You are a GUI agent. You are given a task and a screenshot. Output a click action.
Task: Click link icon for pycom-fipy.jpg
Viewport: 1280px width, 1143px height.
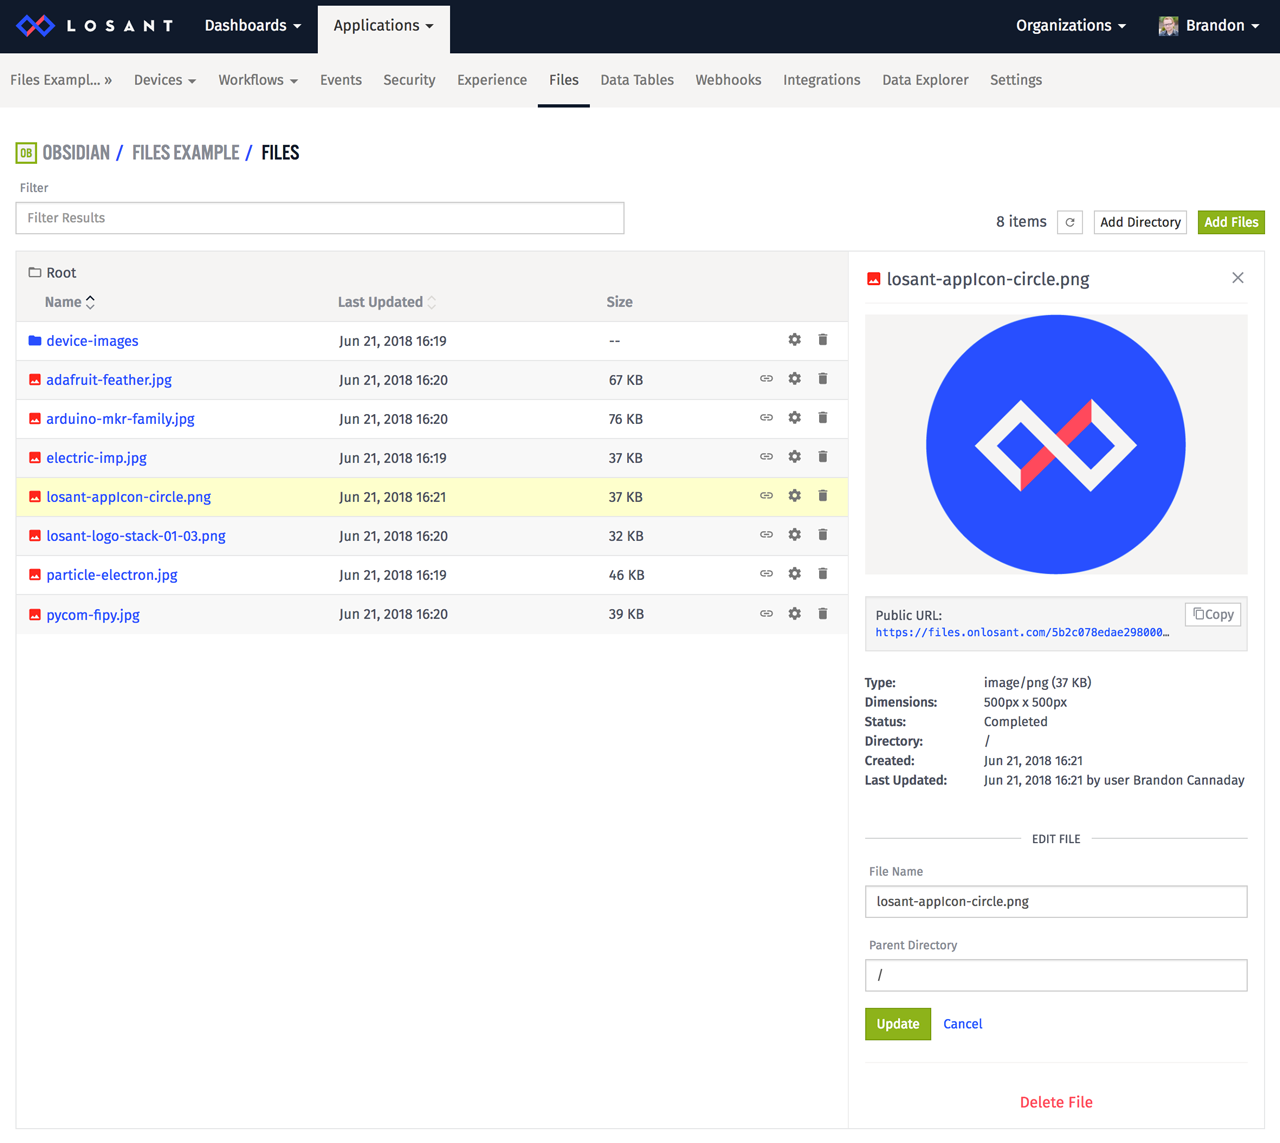click(x=766, y=614)
